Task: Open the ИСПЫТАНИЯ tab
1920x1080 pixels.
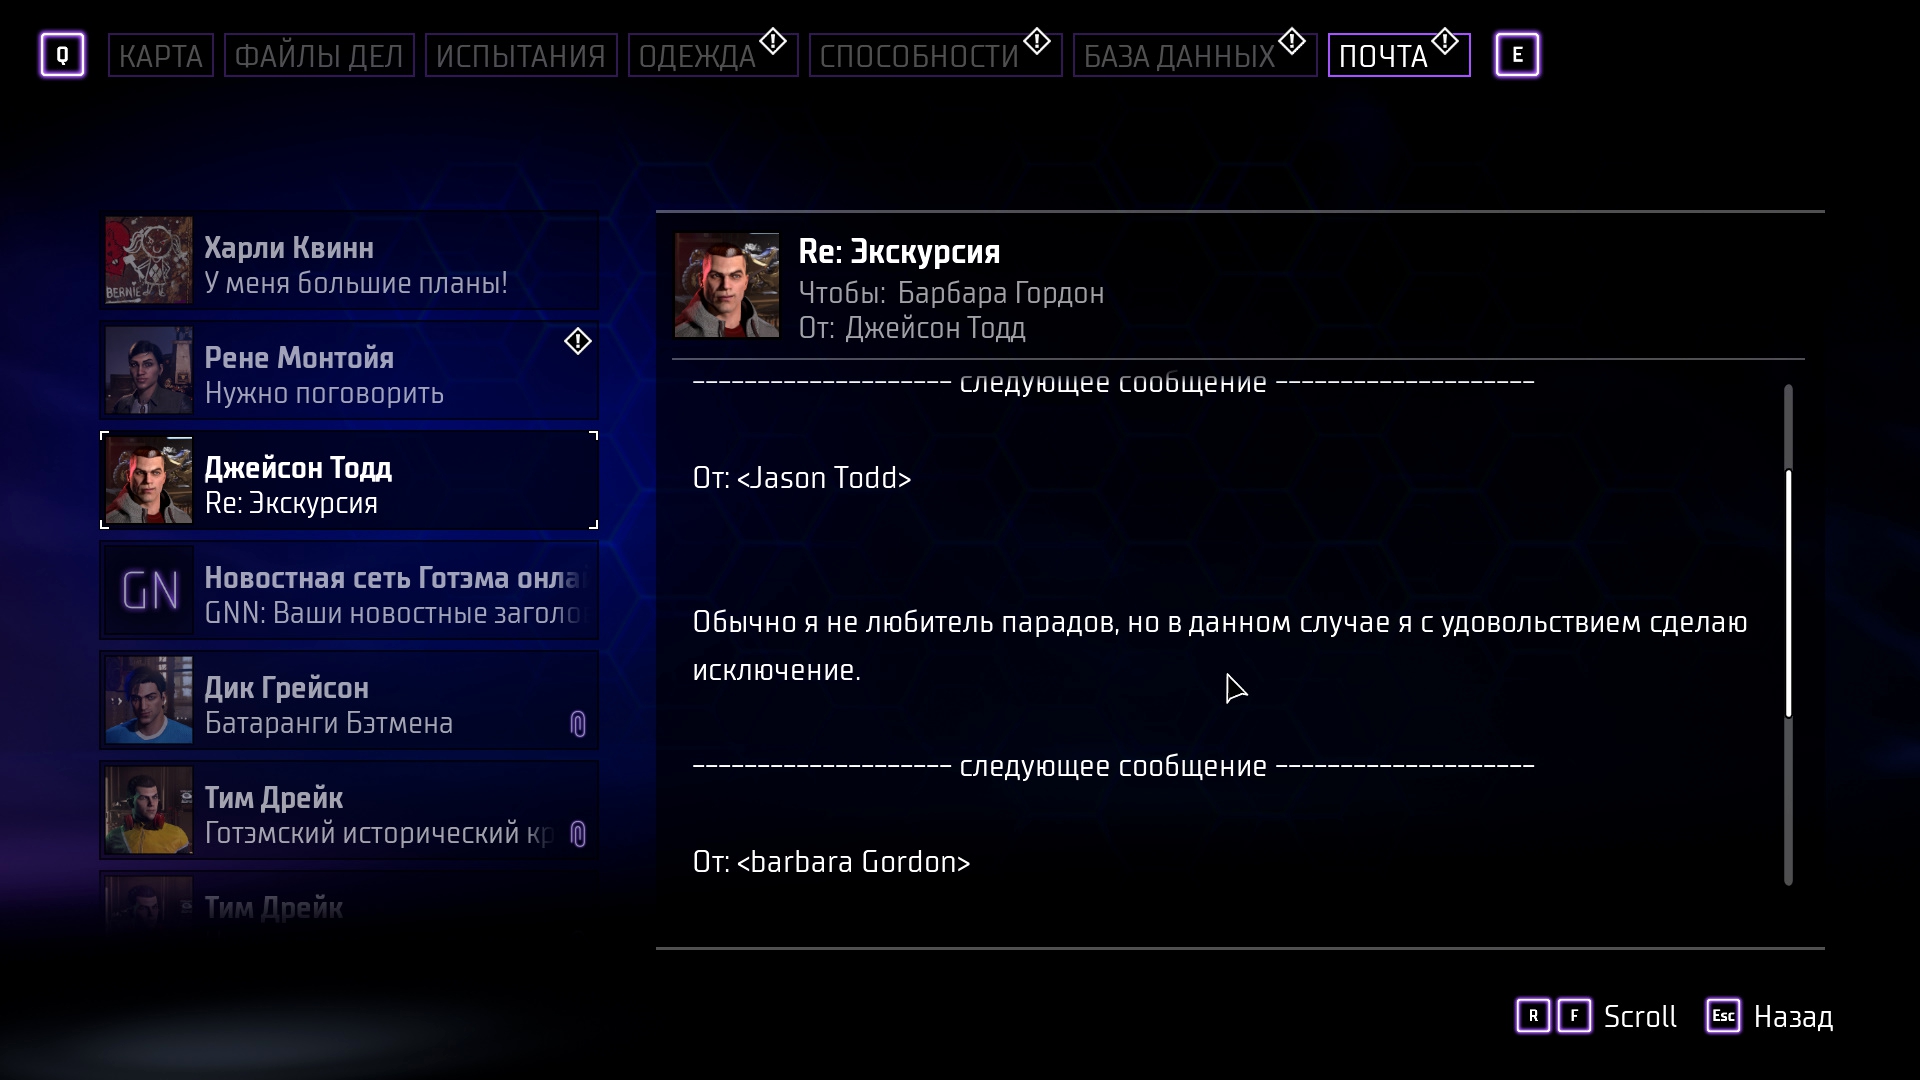Action: click(x=521, y=55)
